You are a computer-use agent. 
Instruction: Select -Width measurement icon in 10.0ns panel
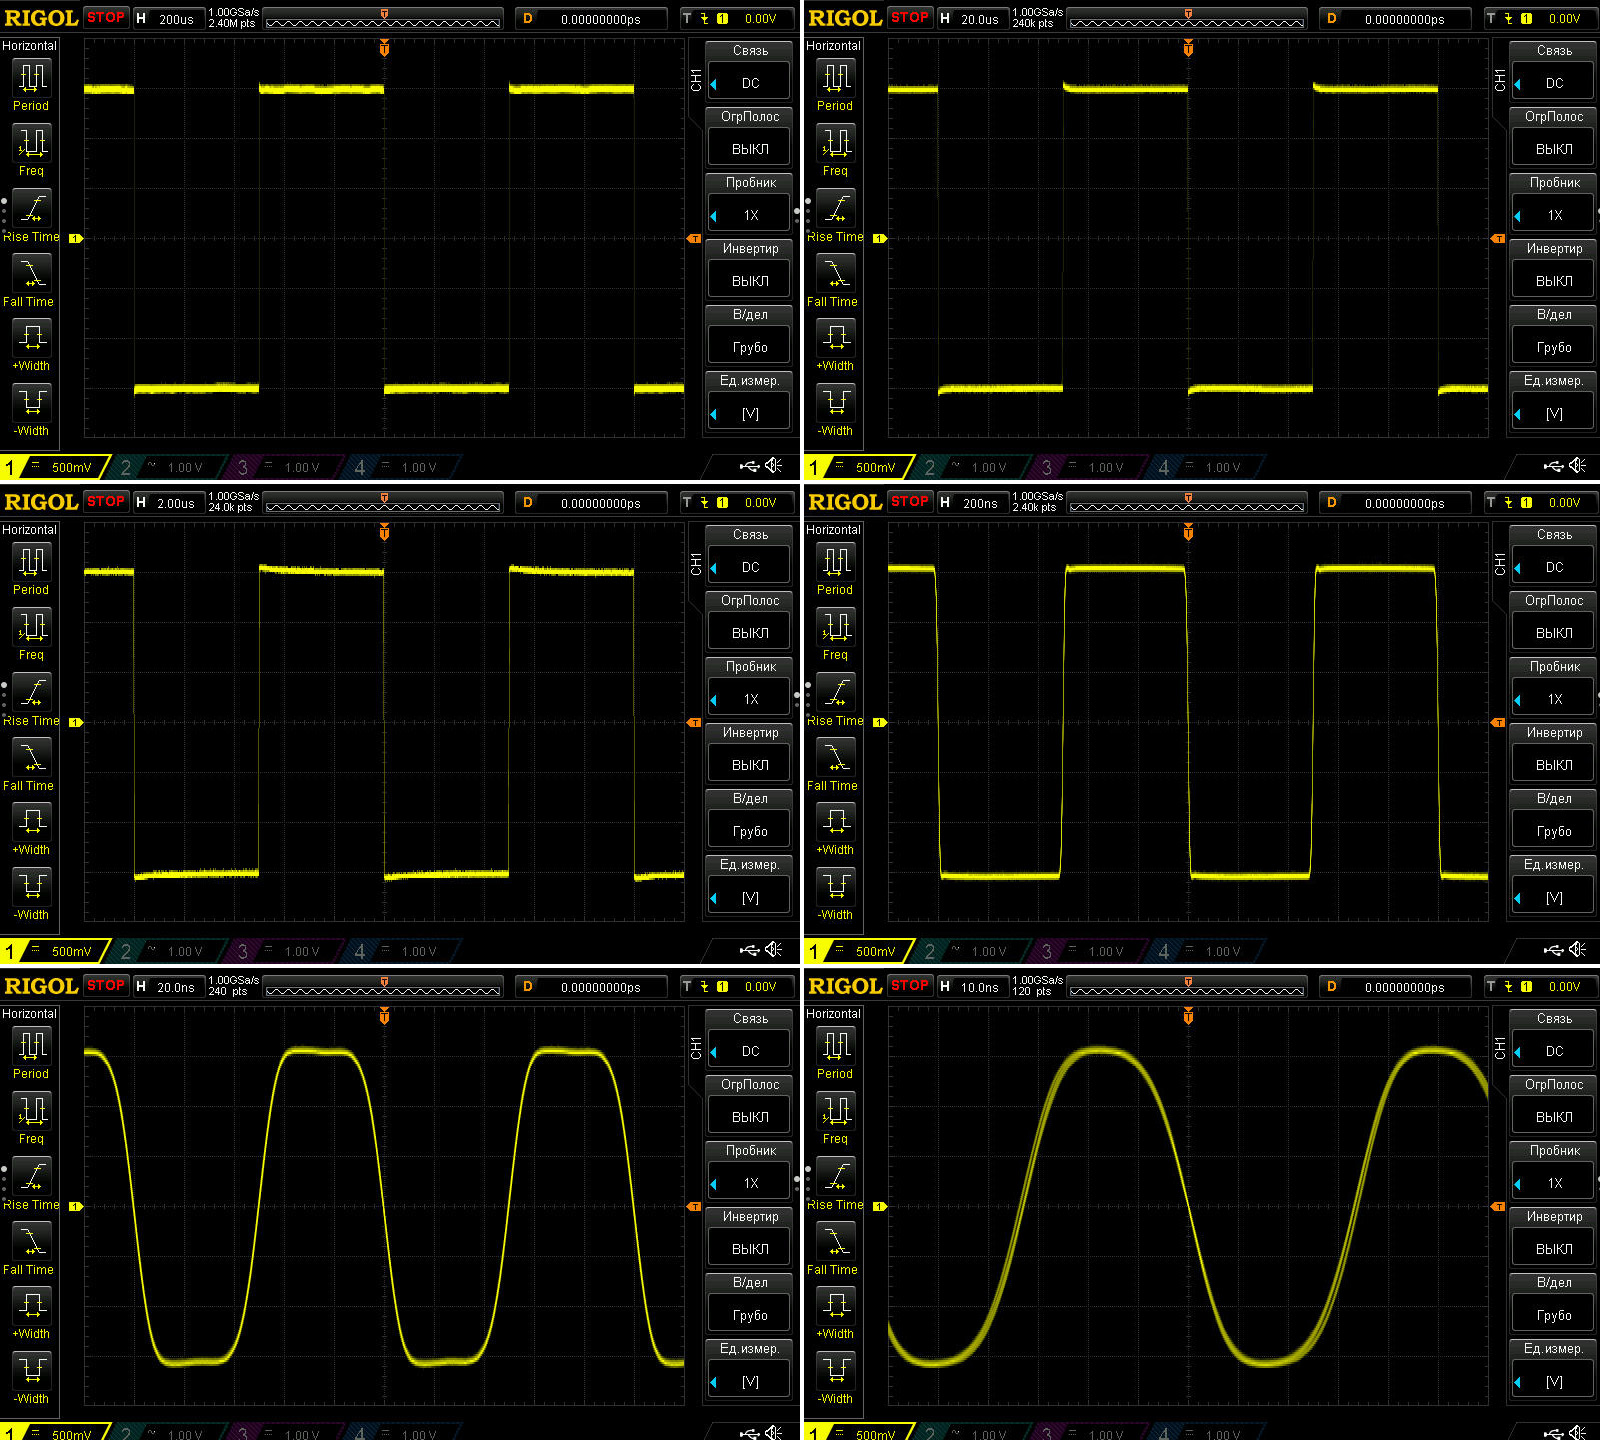tap(836, 1370)
